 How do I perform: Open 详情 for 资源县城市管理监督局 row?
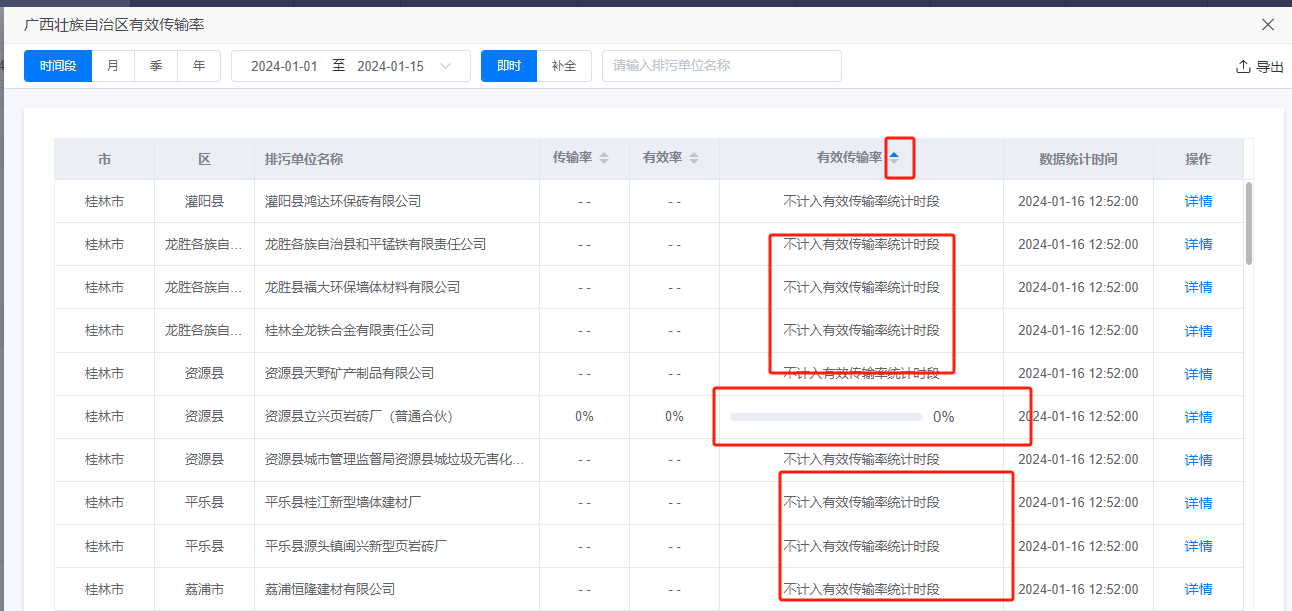1198,459
